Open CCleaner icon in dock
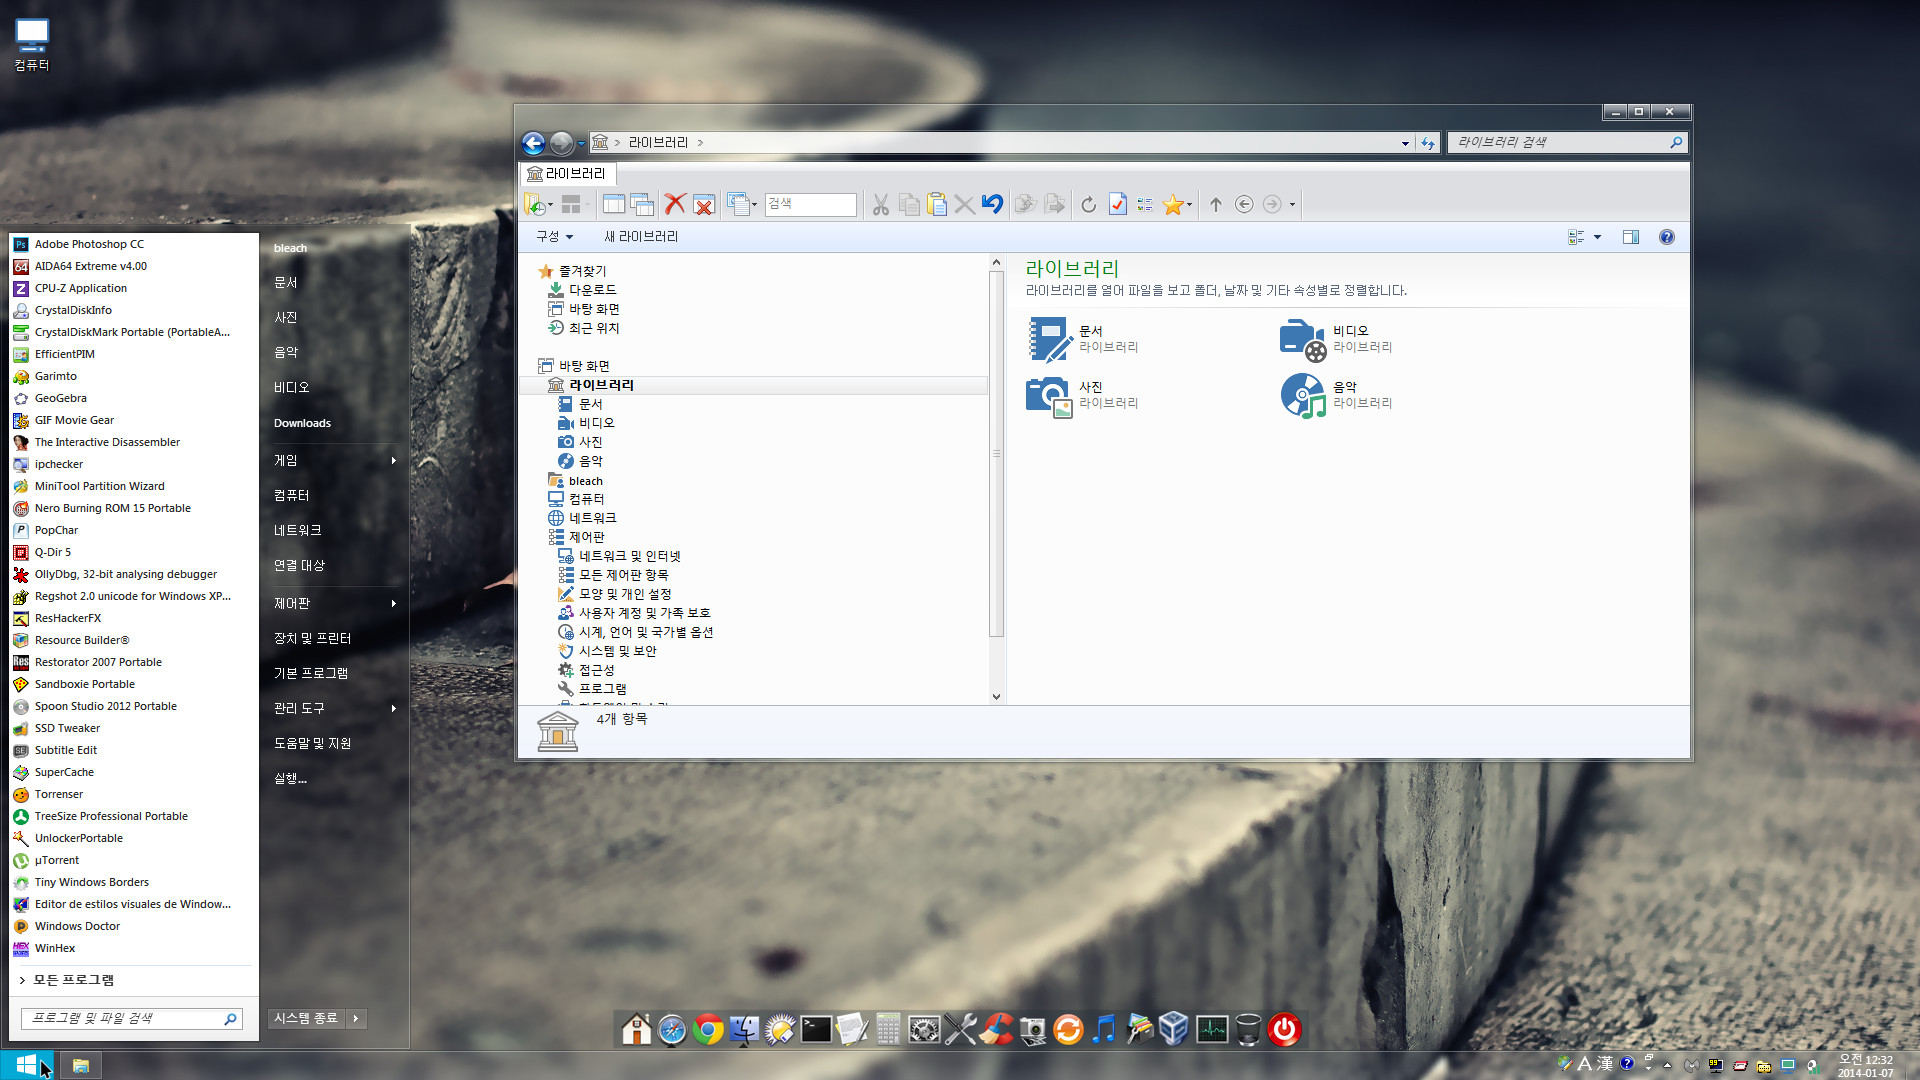This screenshot has height=1080, width=1920. click(x=996, y=1029)
